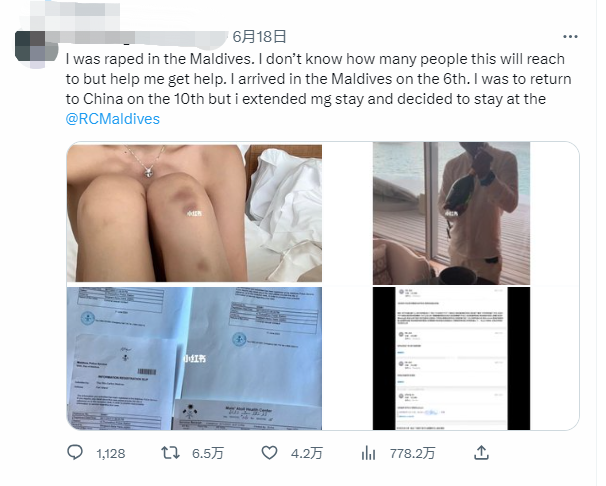
Task: Click the share upload icon
Action: click(x=481, y=452)
